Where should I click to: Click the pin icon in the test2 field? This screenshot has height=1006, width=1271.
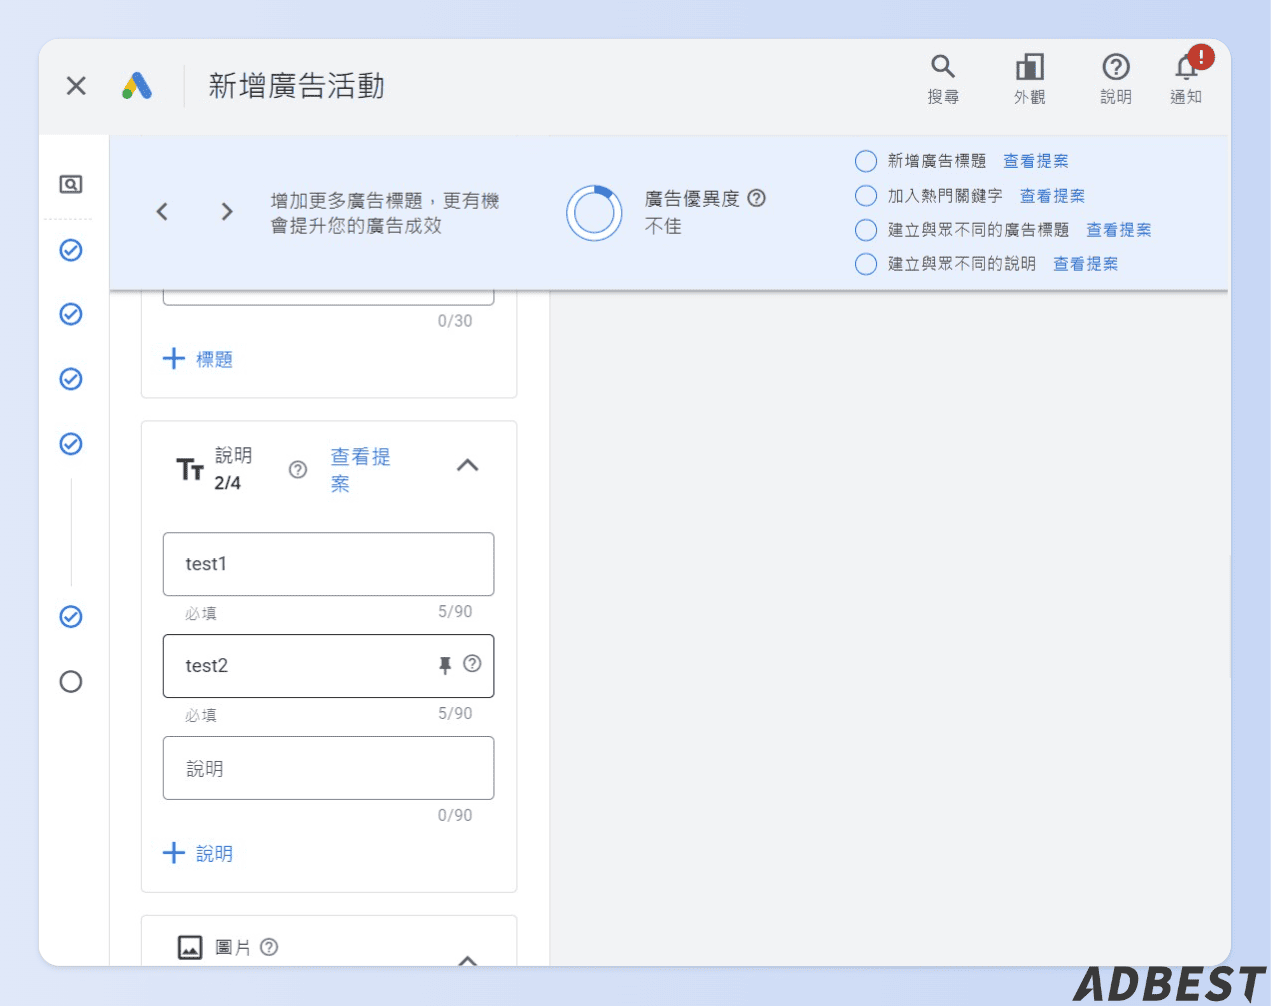click(x=445, y=665)
